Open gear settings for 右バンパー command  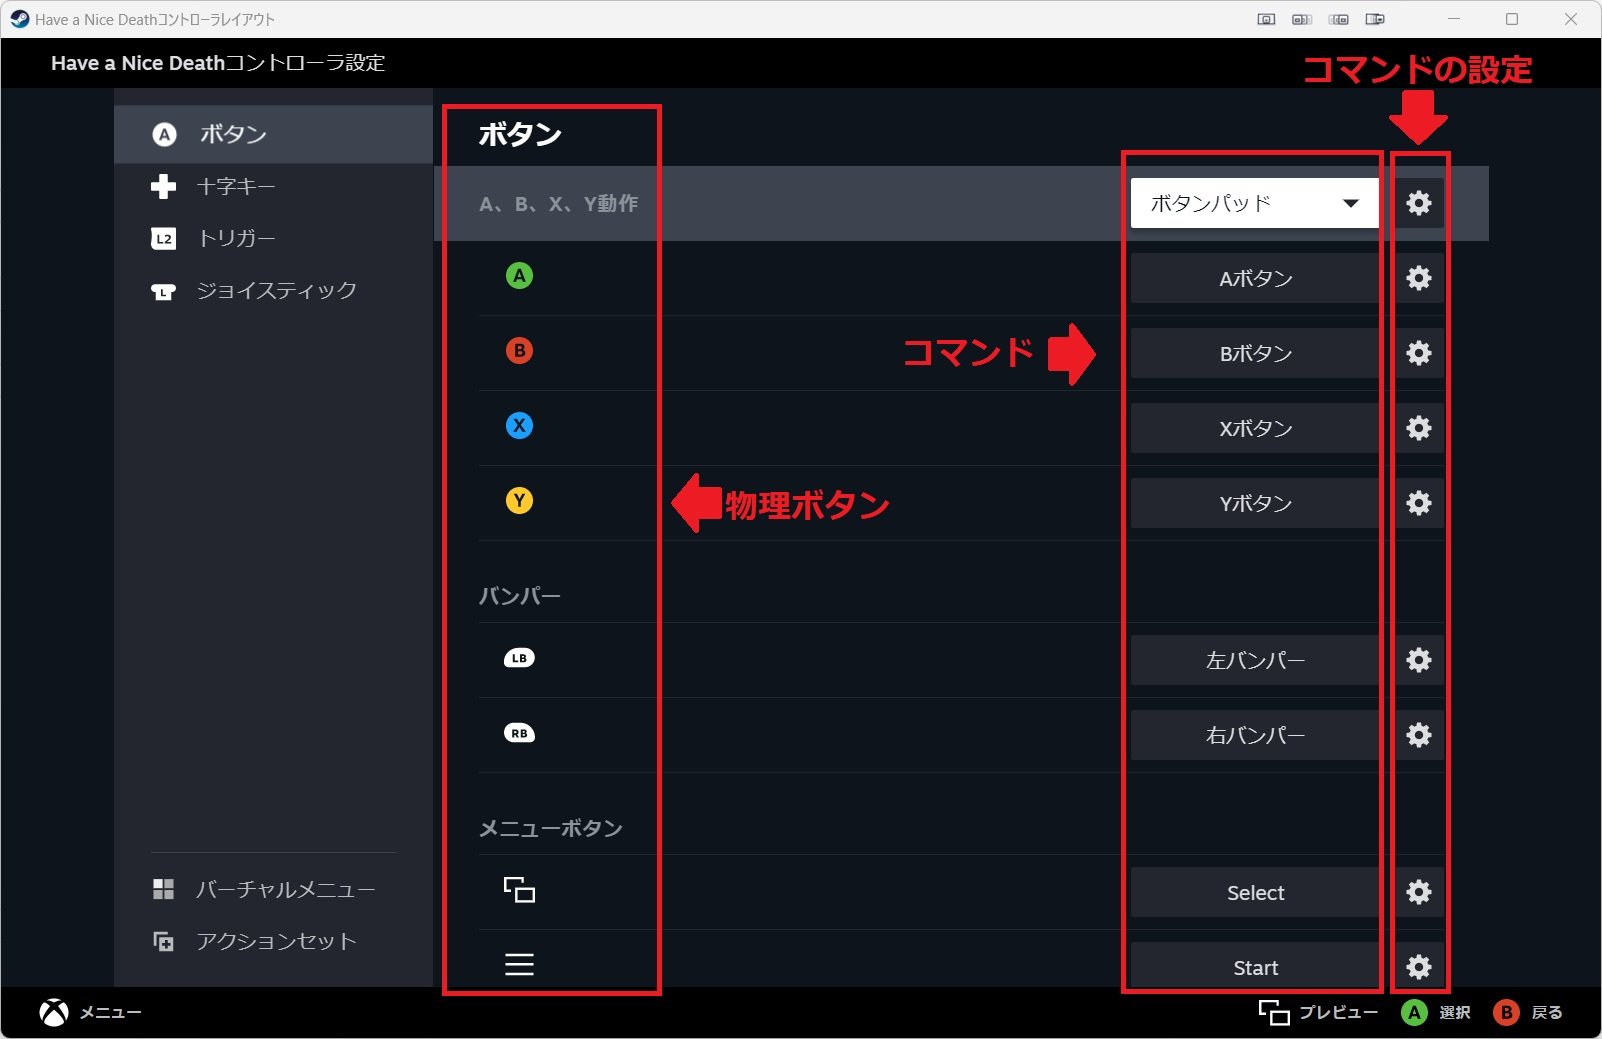point(1418,735)
